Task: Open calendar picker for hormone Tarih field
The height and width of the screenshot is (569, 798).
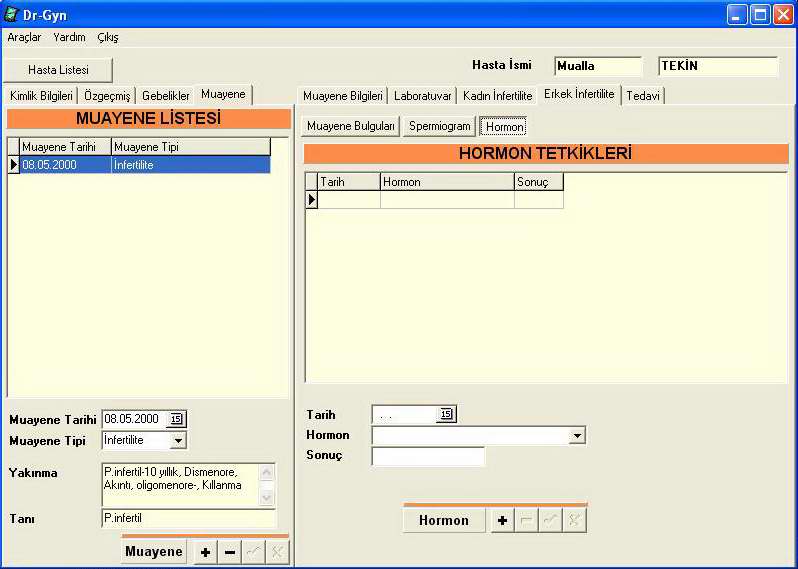Action: pyautogui.click(x=446, y=415)
